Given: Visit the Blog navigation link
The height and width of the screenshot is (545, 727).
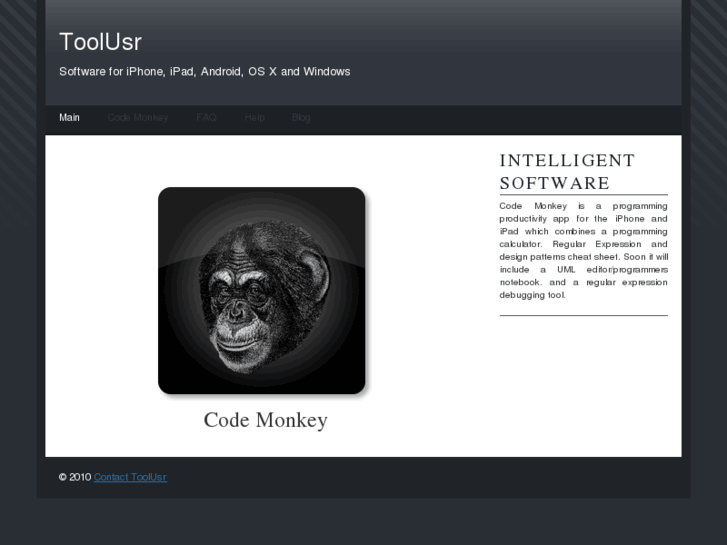Looking at the screenshot, I should pyautogui.click(x=301, y=118).
